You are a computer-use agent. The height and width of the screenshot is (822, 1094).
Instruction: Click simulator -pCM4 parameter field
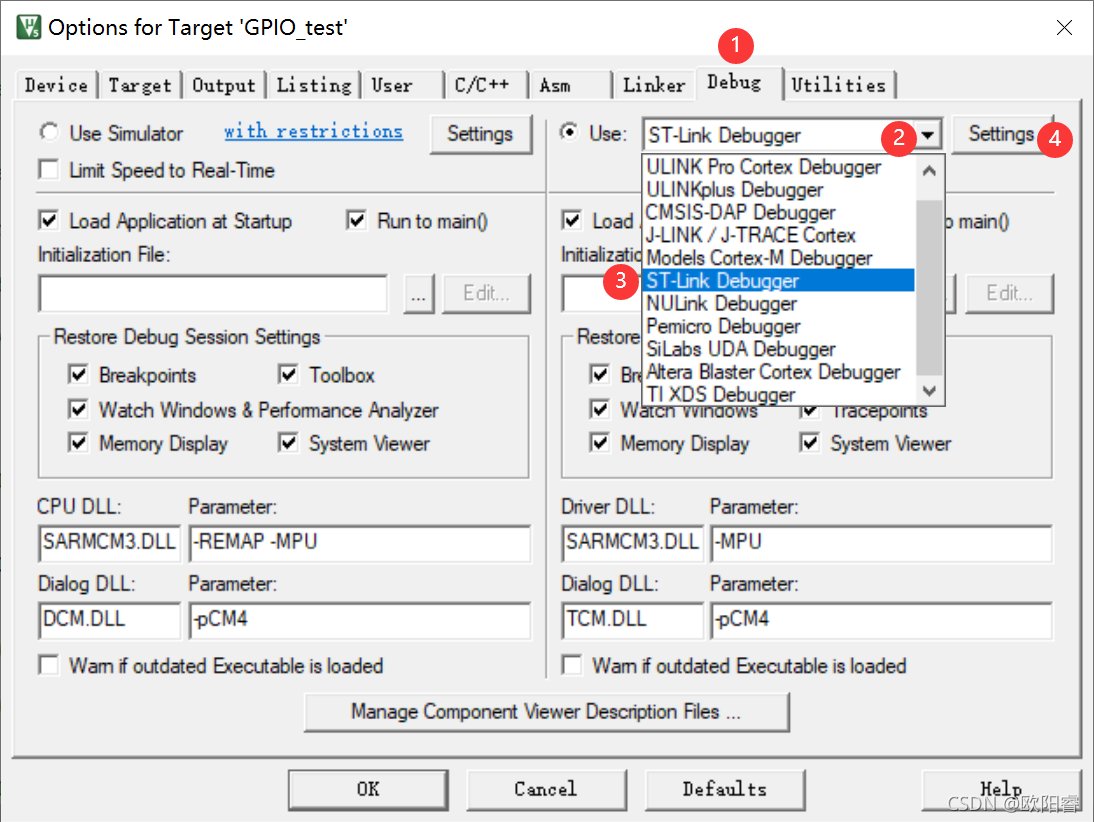(x=360, y=620)
